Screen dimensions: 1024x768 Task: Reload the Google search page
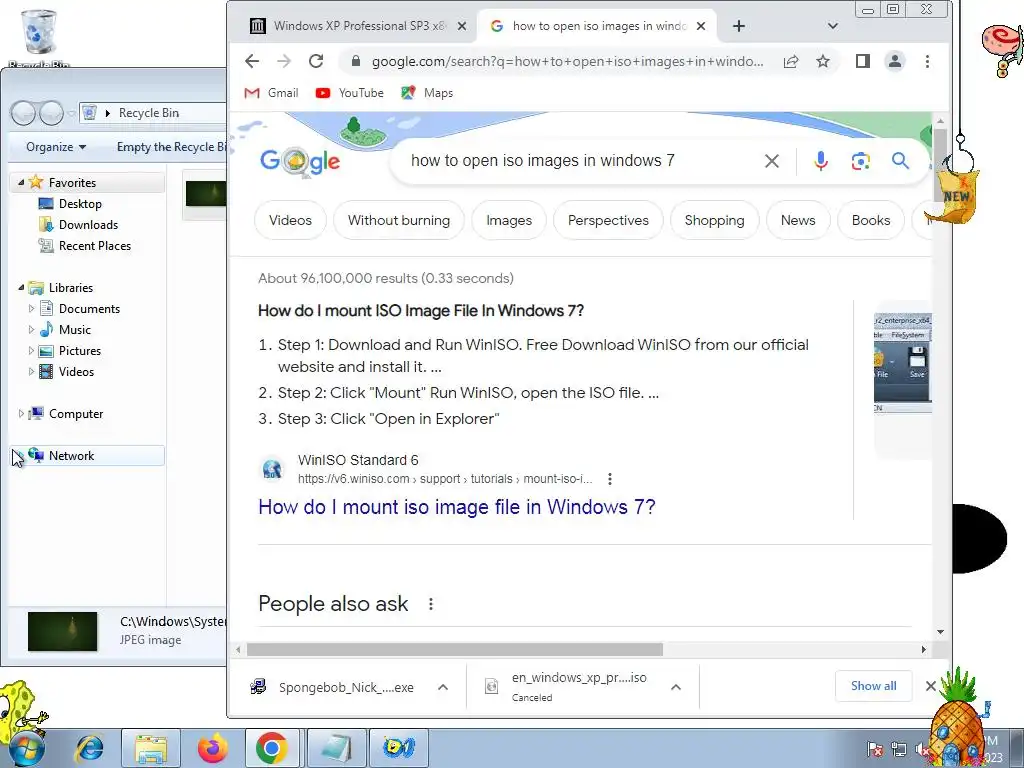coord(316,61)
